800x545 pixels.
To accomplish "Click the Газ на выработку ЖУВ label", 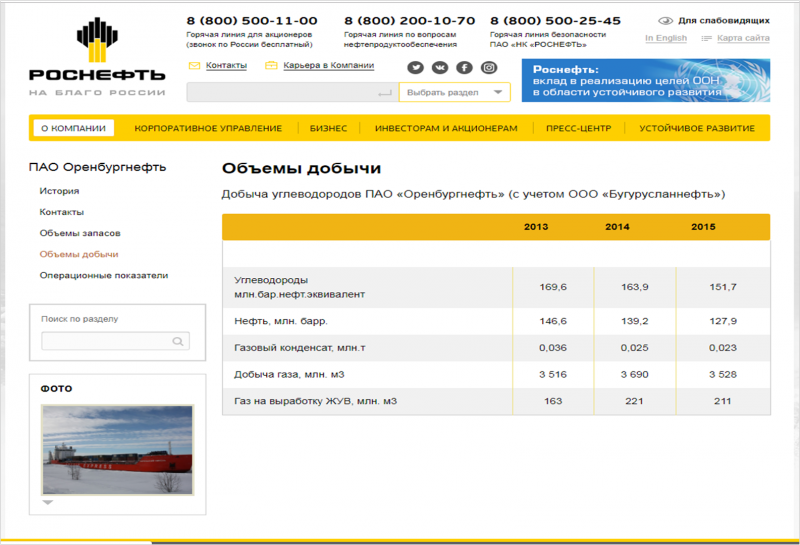I will point(315,401).
